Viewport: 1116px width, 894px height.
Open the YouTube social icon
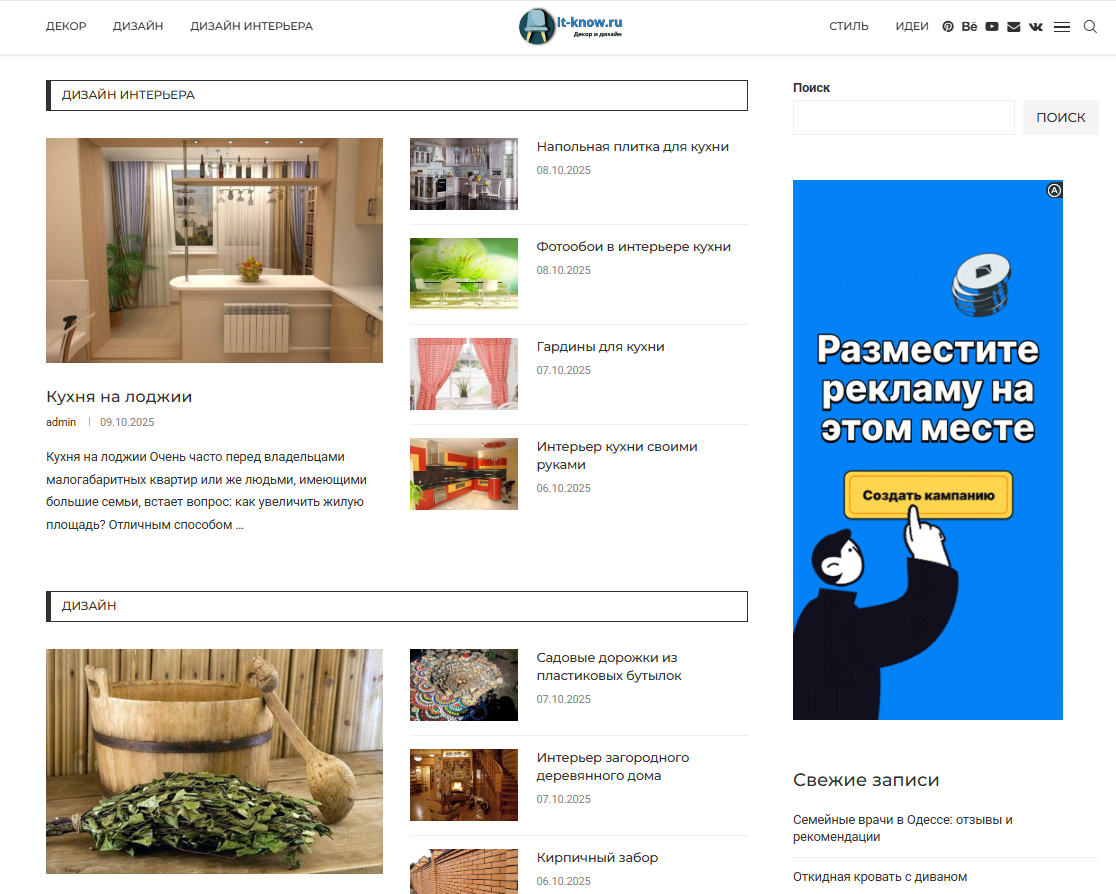(991, 26)
